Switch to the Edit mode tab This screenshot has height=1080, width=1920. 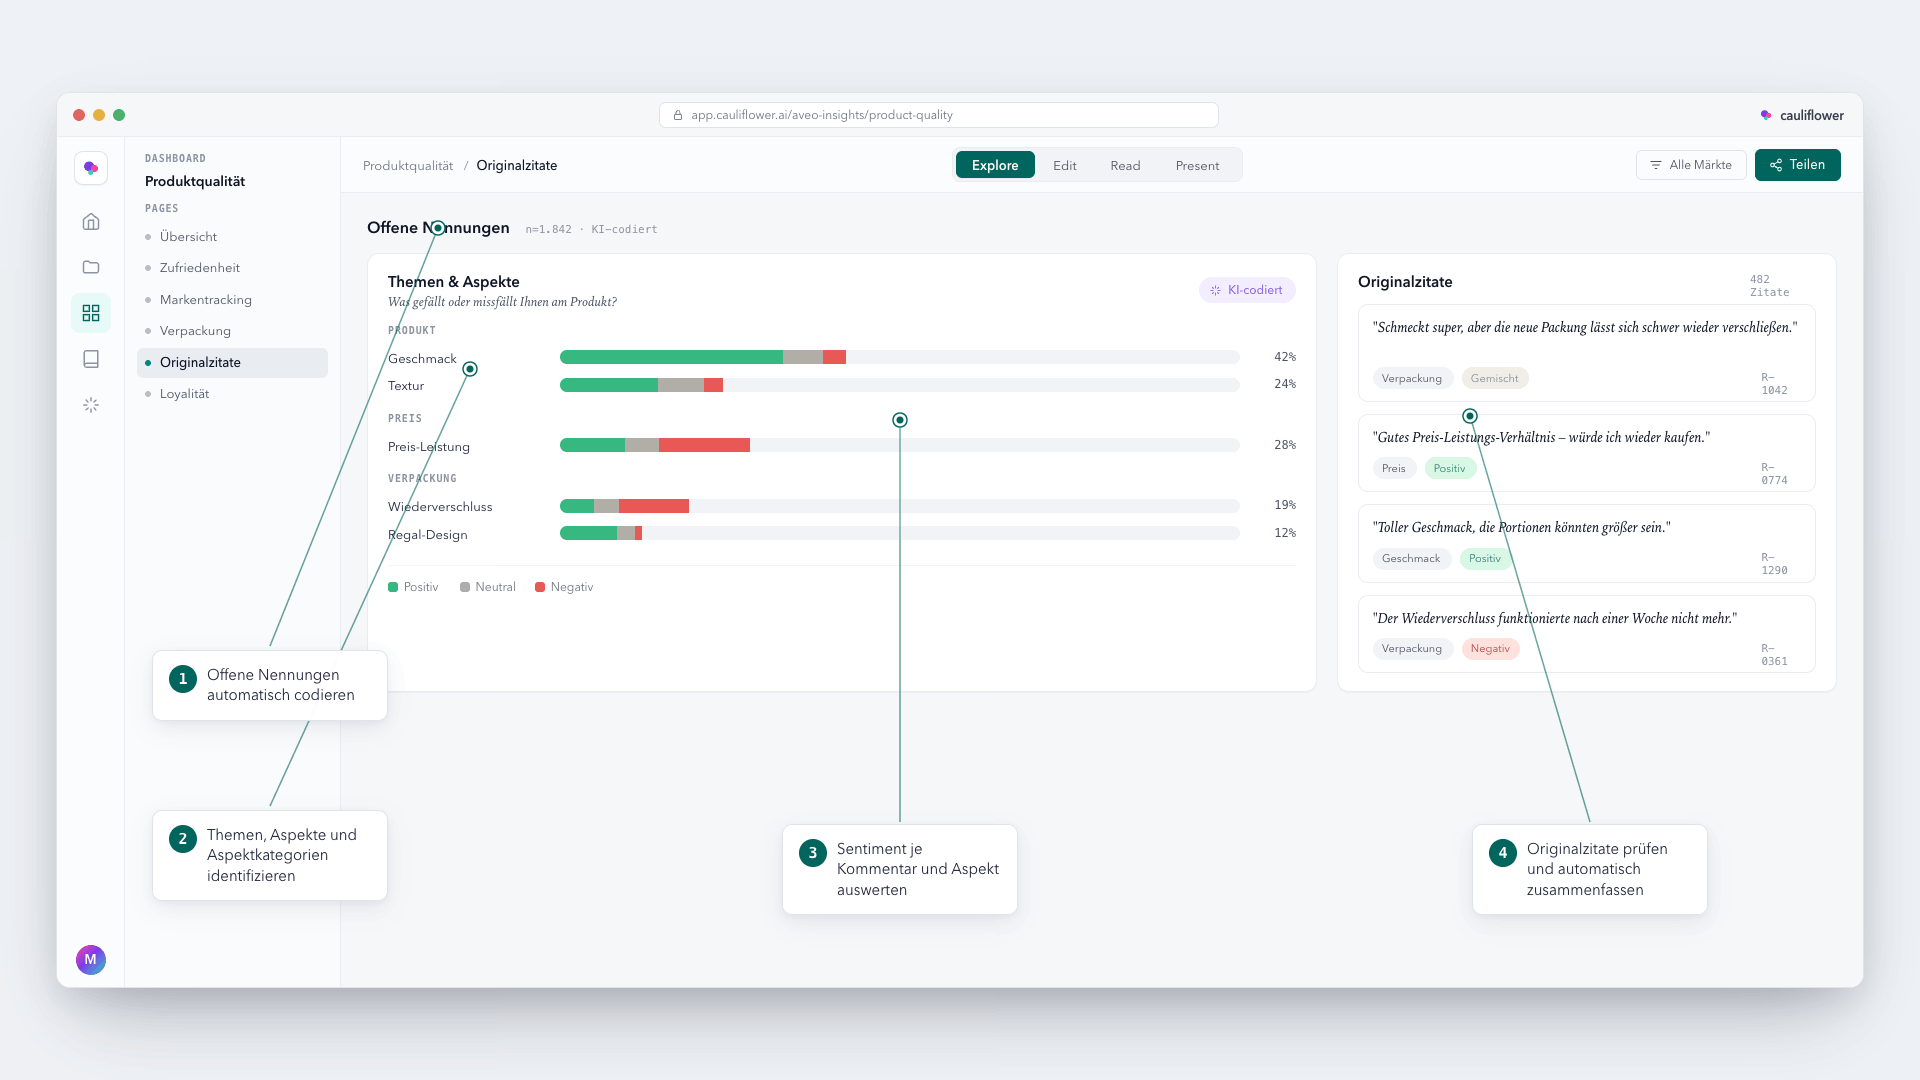(x=1064, y=165)
